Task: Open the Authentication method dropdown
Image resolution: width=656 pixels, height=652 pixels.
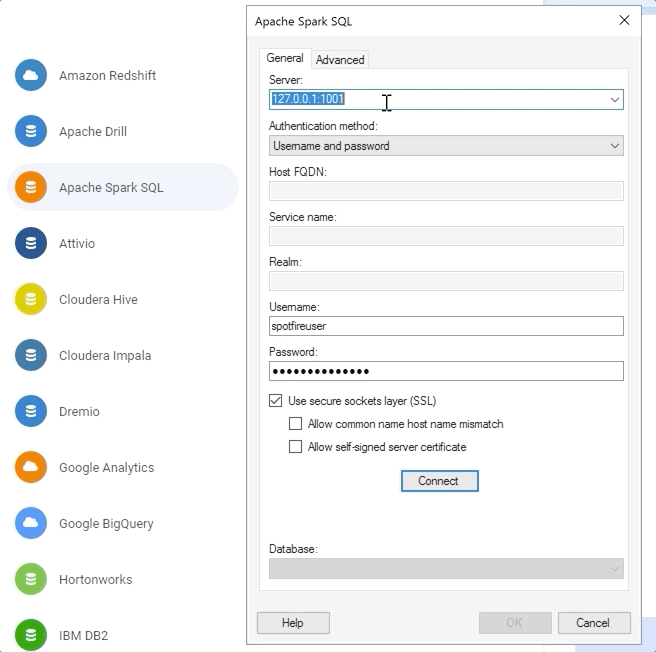Action: [446, 146]
